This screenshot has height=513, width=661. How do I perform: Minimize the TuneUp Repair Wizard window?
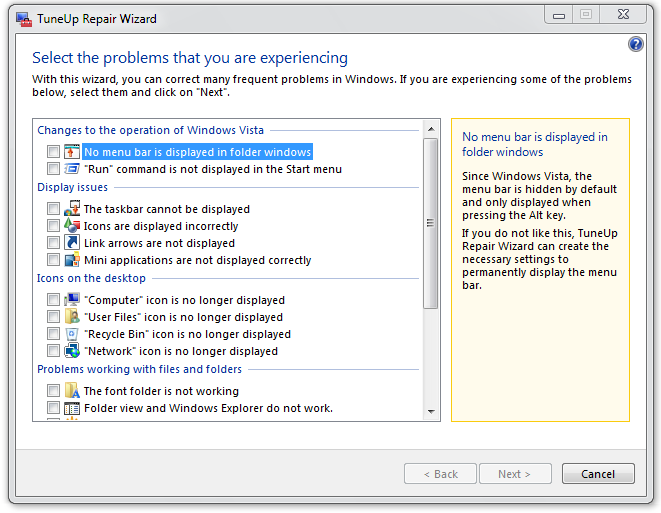(559, 15)
